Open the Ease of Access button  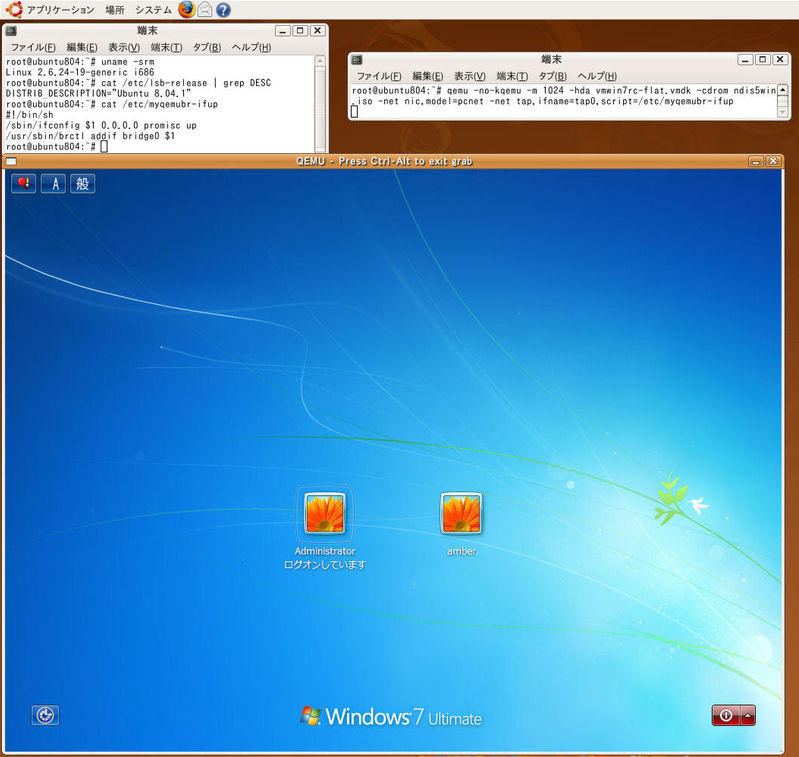(45, 715)
